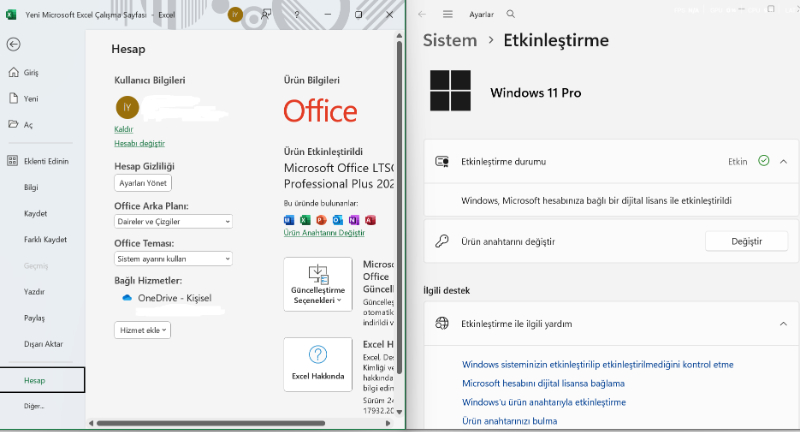This screenshot has height=432, width=800.
Task: Click the İY account avatar in title bar
Action: [235, 15]
